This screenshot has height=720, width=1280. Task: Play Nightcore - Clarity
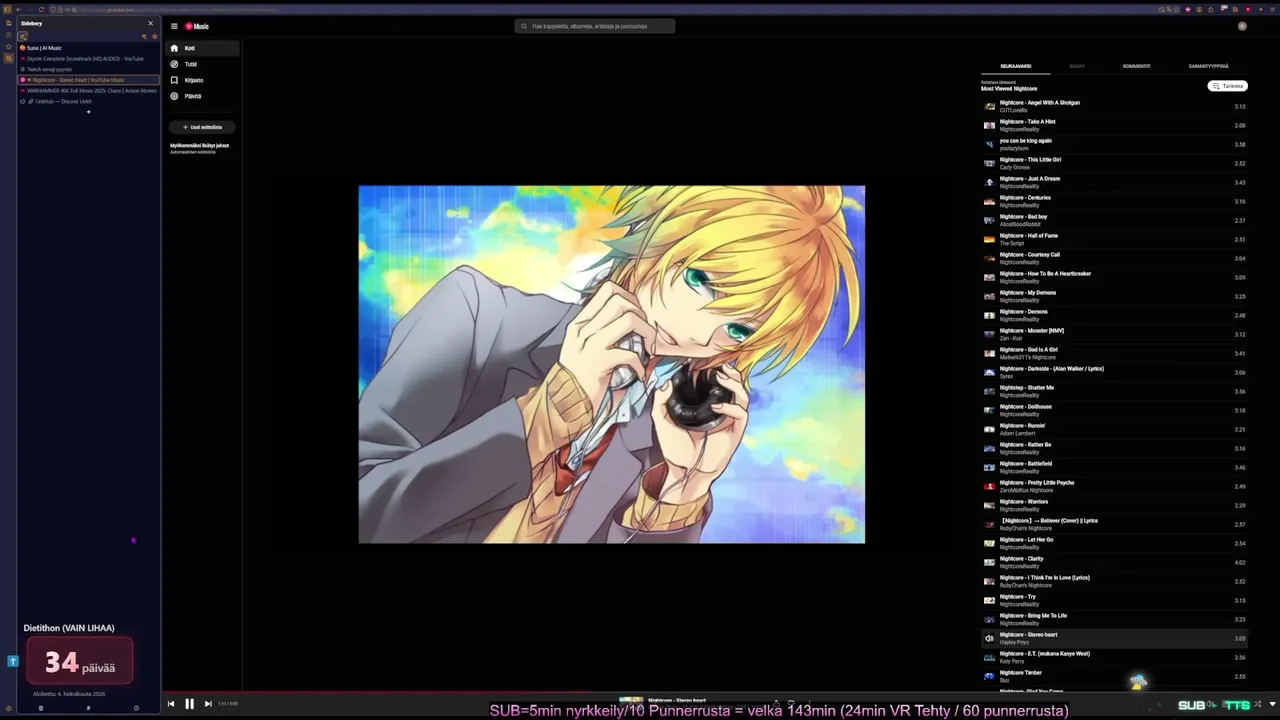pyautogui.click(x=1115, y=562)
